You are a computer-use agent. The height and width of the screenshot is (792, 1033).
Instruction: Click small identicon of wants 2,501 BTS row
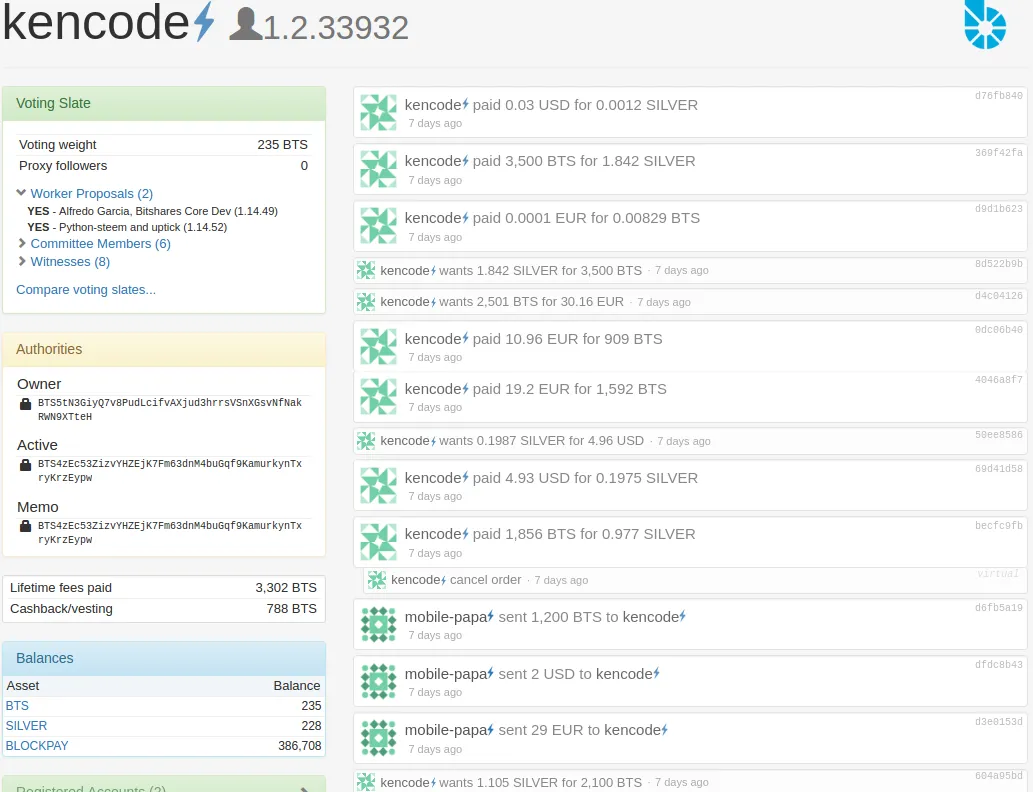click(x=366, y=302)
